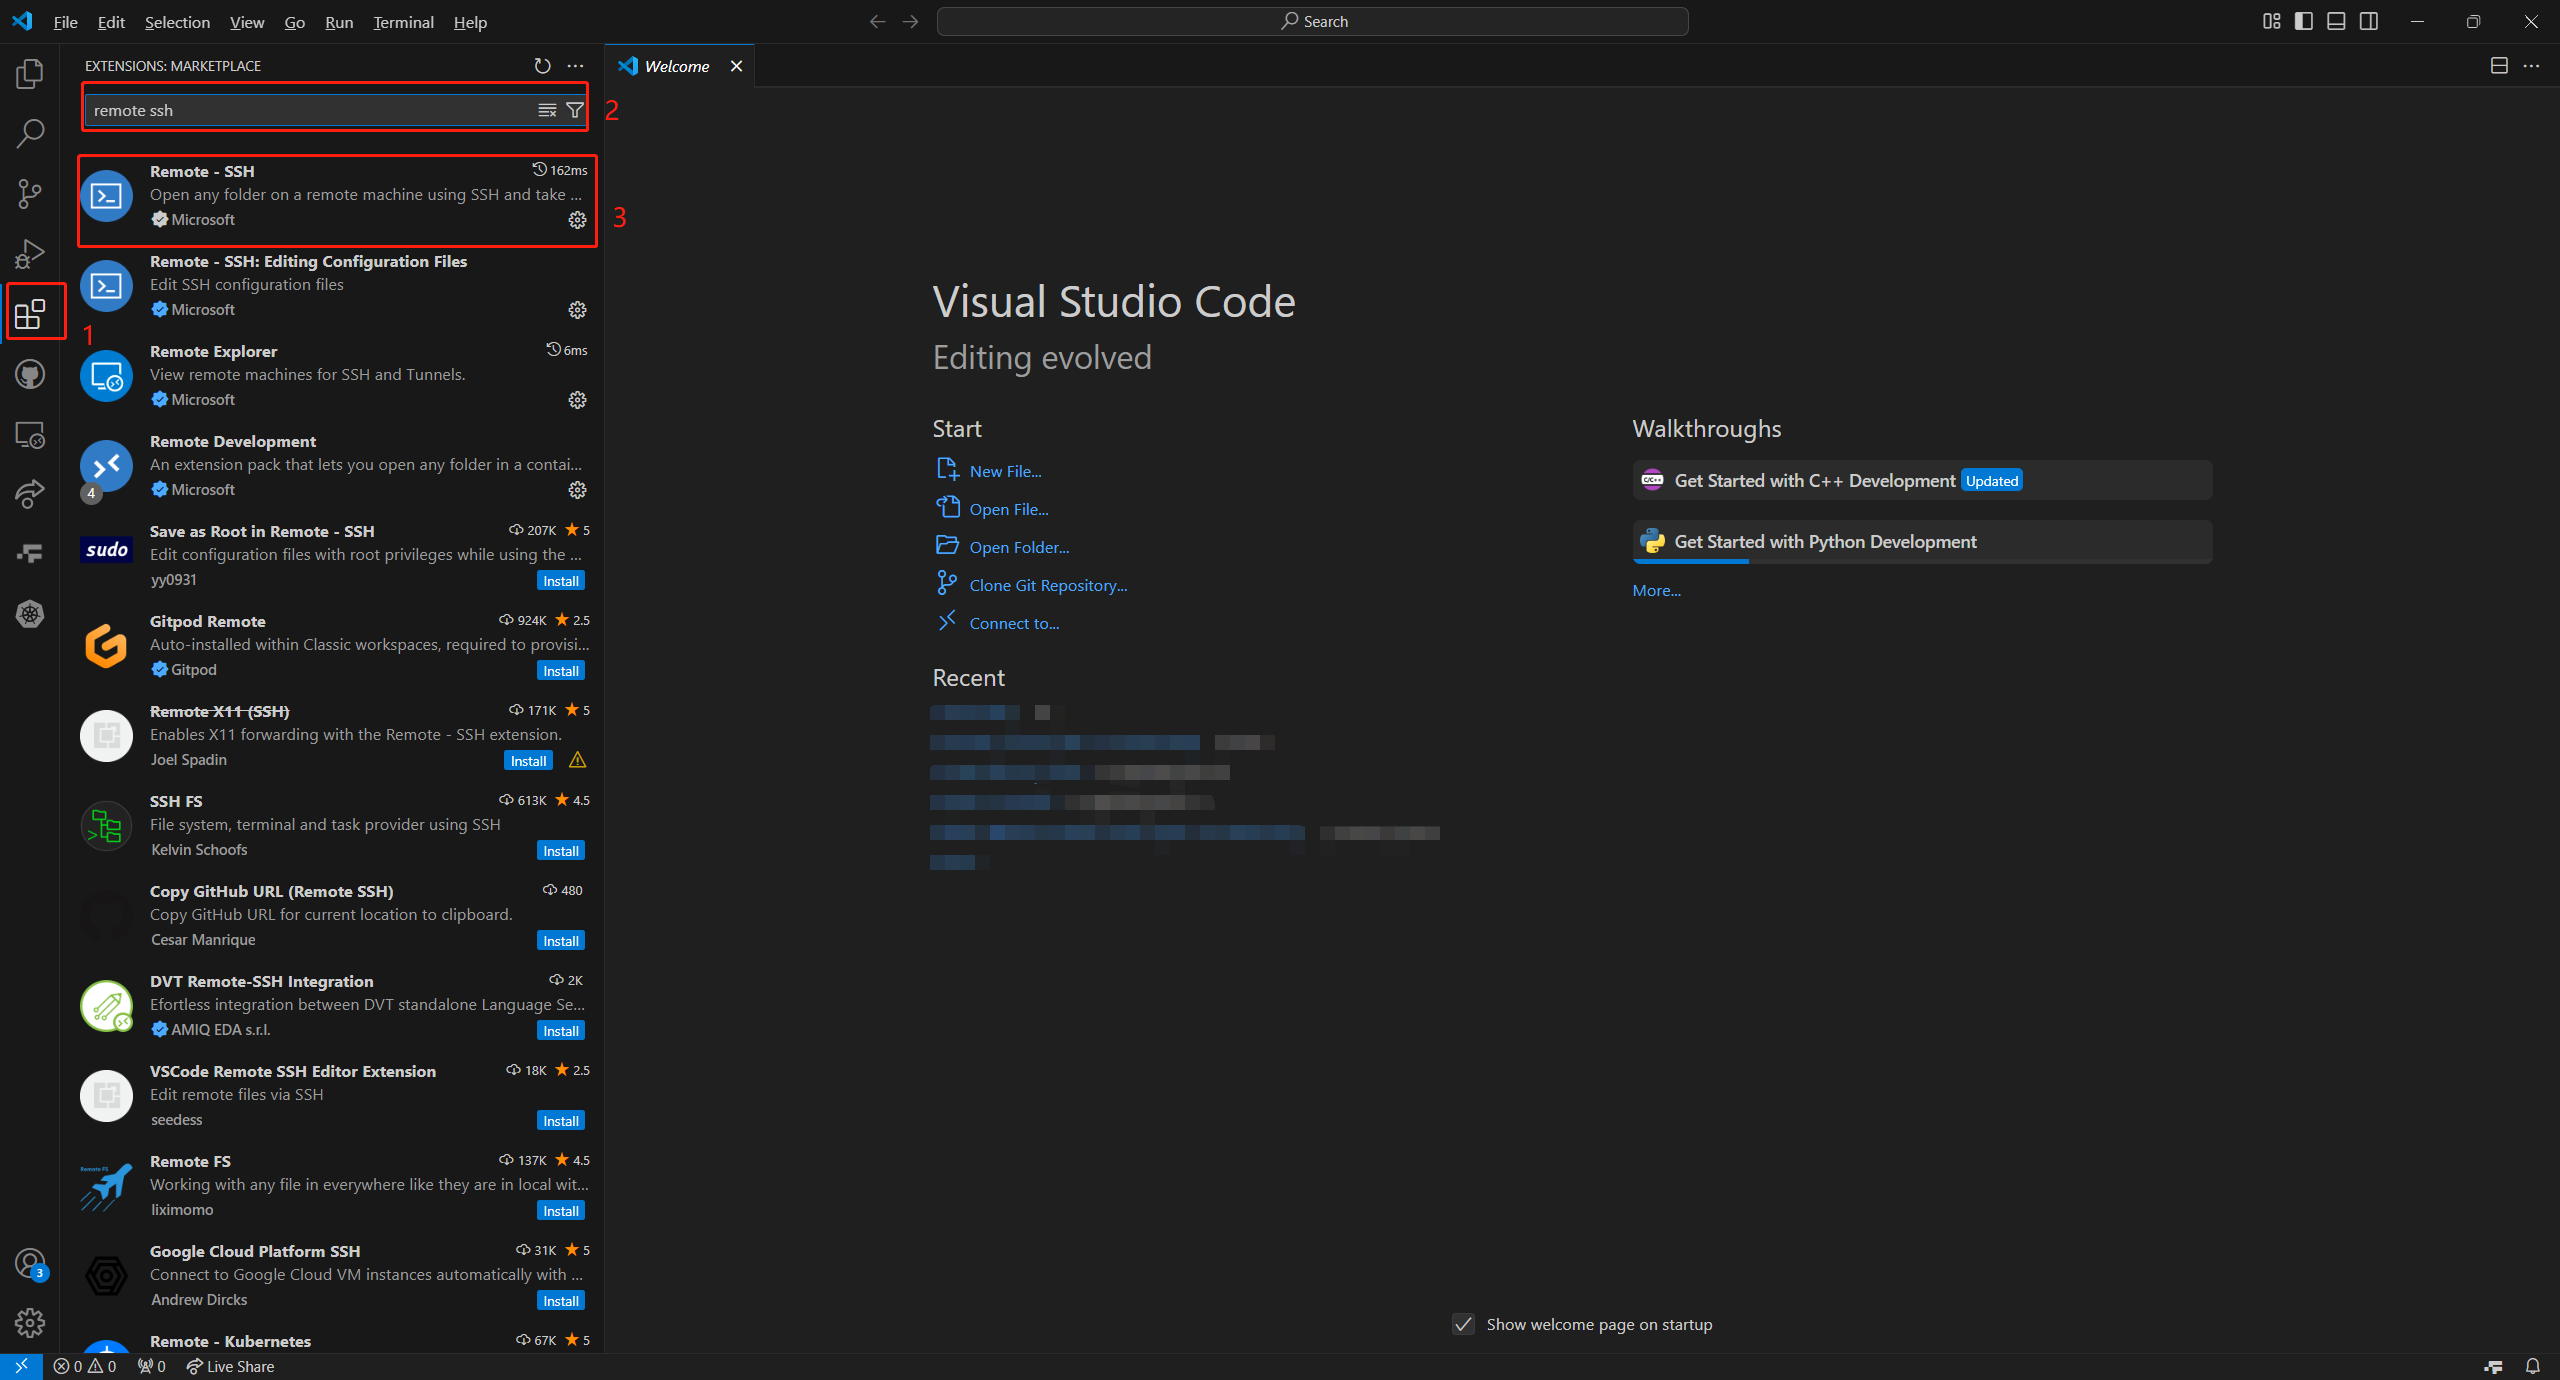The height and width of the screenshot is (1380, 2560).
Task: Open settings gear on the Remote - SSH extension
Action: click(x=578, y=221)
